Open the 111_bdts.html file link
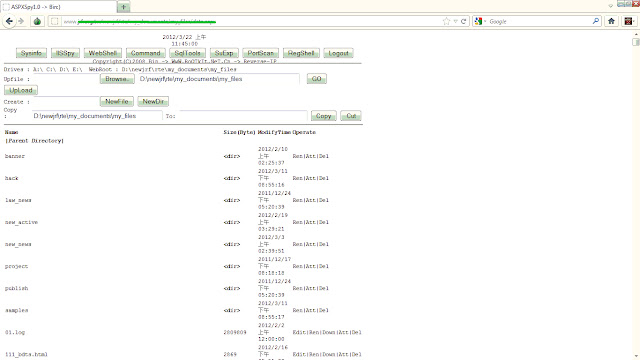Image resolution: width=640 pixels, height=360 pixels. (26, 355)
